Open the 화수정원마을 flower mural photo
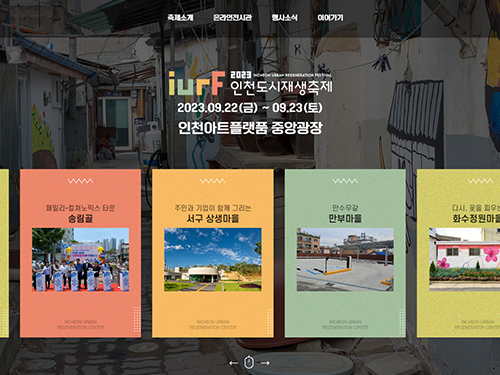This screenshot has height=375, width=500. [465, 260]
